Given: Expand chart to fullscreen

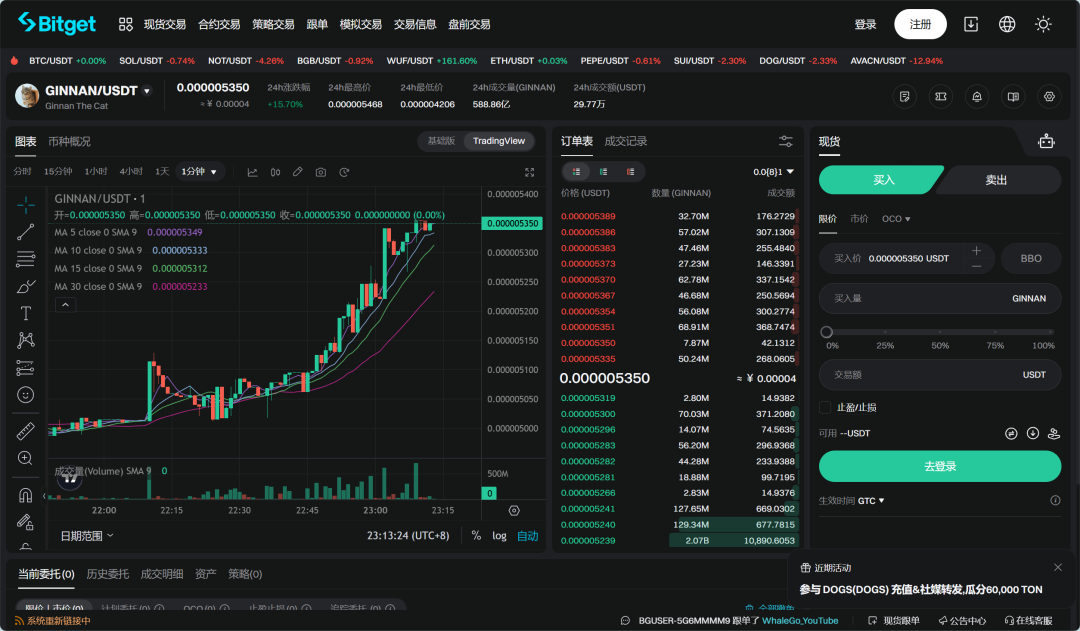Looking at the screenshot, I should point(530,172).
